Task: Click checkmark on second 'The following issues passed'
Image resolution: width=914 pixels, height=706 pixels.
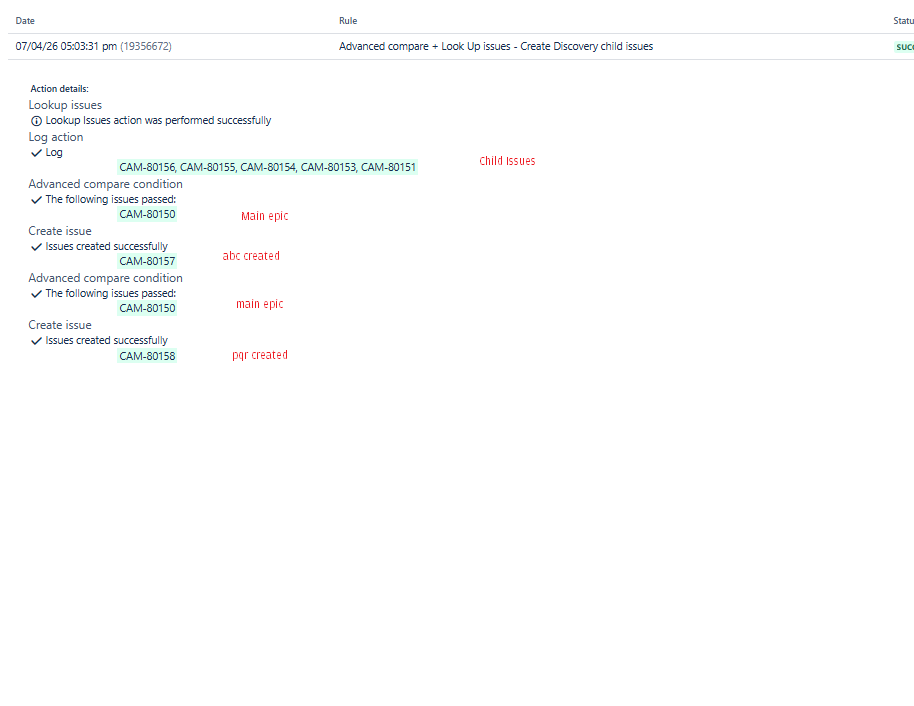Action: point(36,293)
